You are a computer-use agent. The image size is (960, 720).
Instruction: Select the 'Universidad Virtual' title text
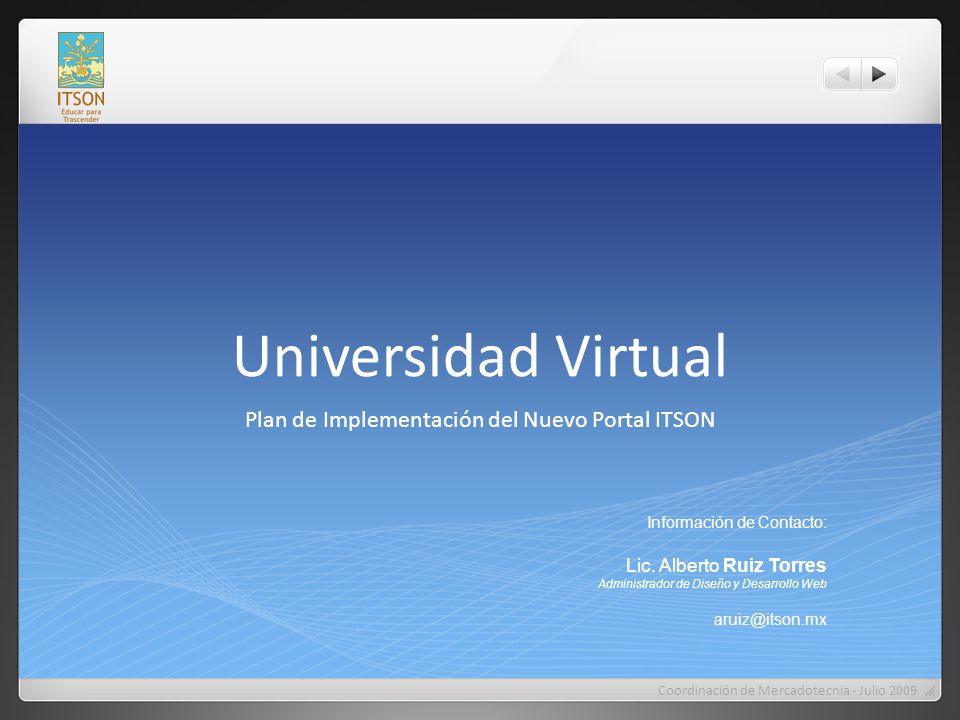click(479, 356)
